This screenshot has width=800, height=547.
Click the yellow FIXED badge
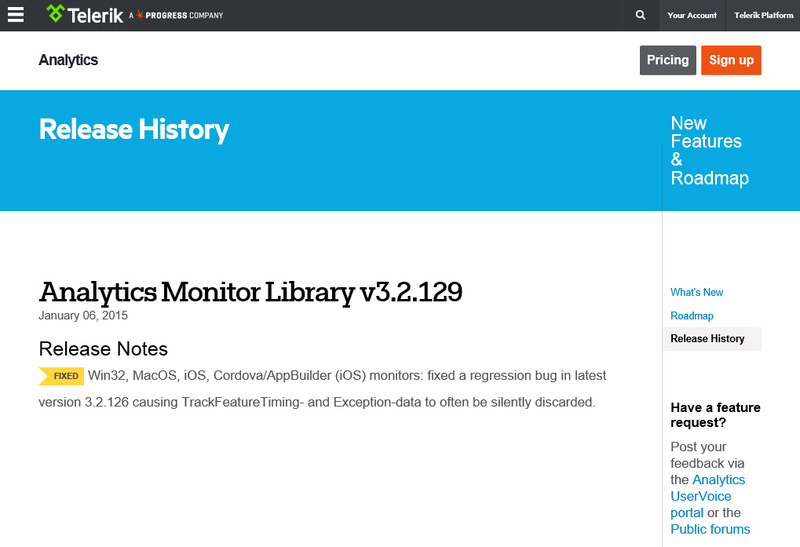(62, 376)
